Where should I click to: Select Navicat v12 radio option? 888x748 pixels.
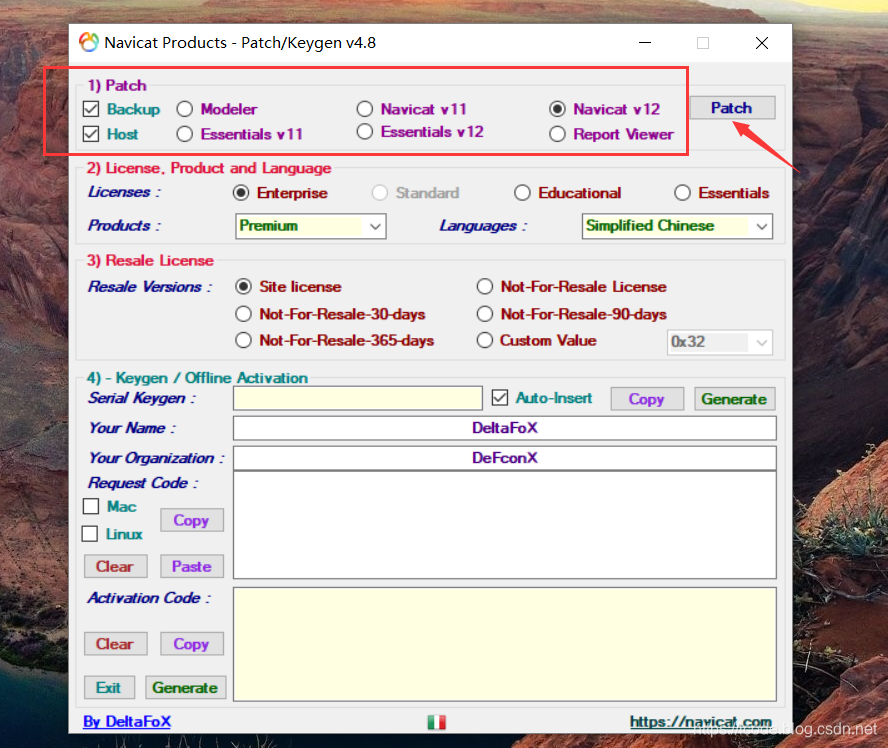coord(557,109)
